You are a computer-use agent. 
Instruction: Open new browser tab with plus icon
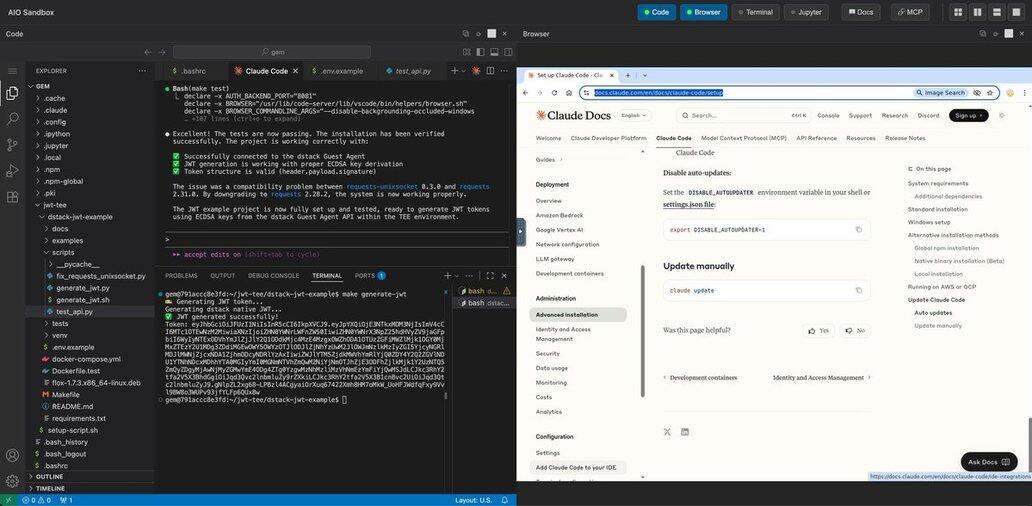point(627,76)
